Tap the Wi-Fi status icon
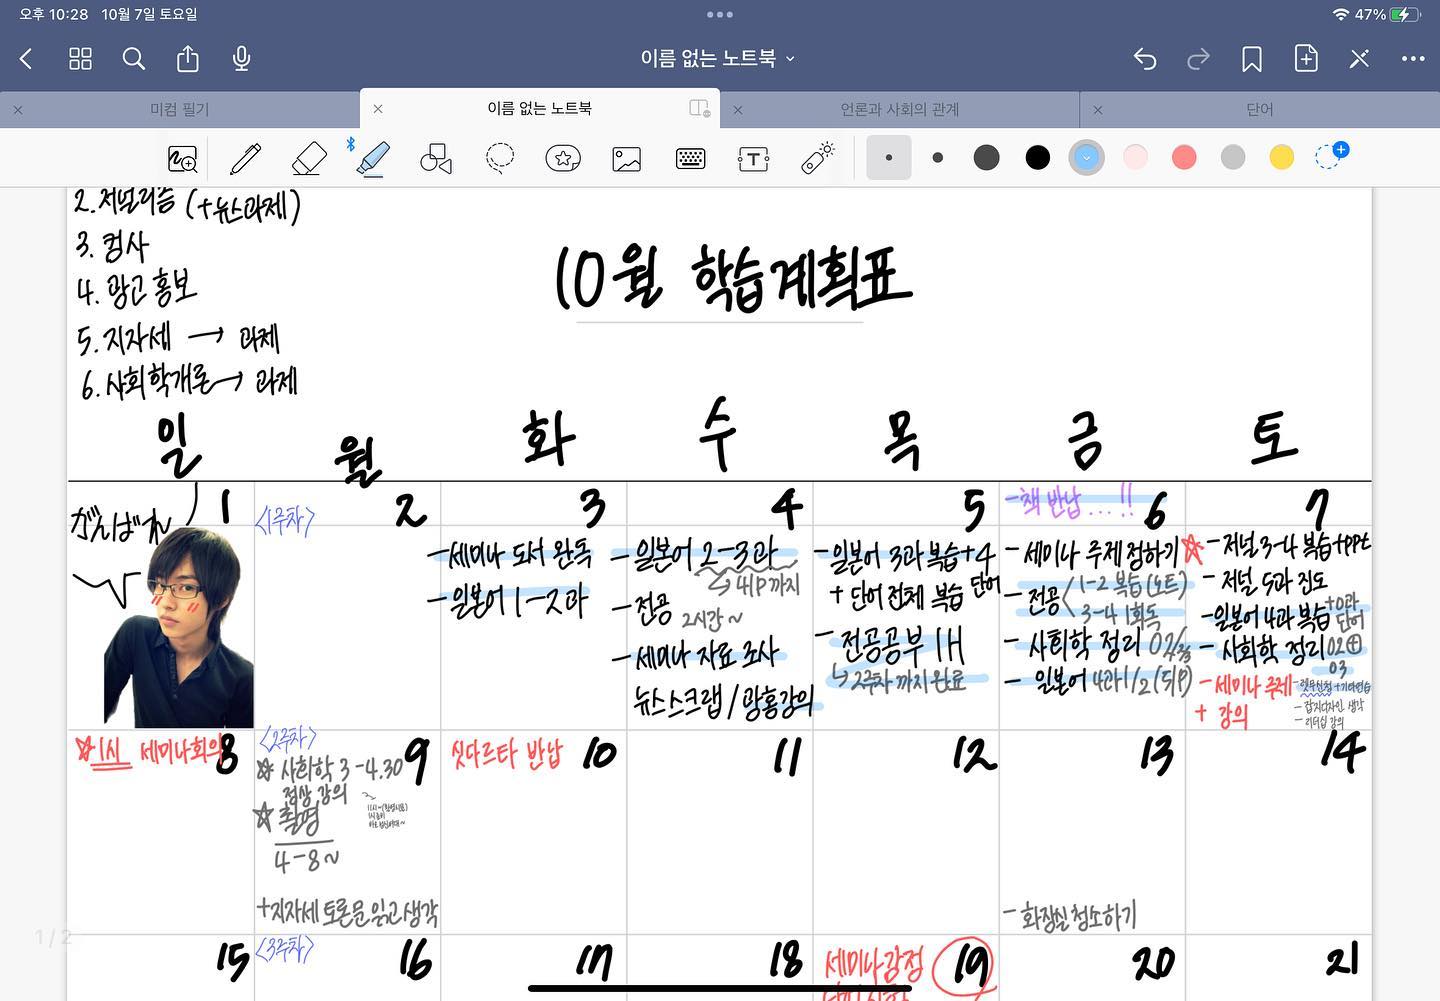Viewport: 1440px width, 1001px height. (x=1341, y=14)
